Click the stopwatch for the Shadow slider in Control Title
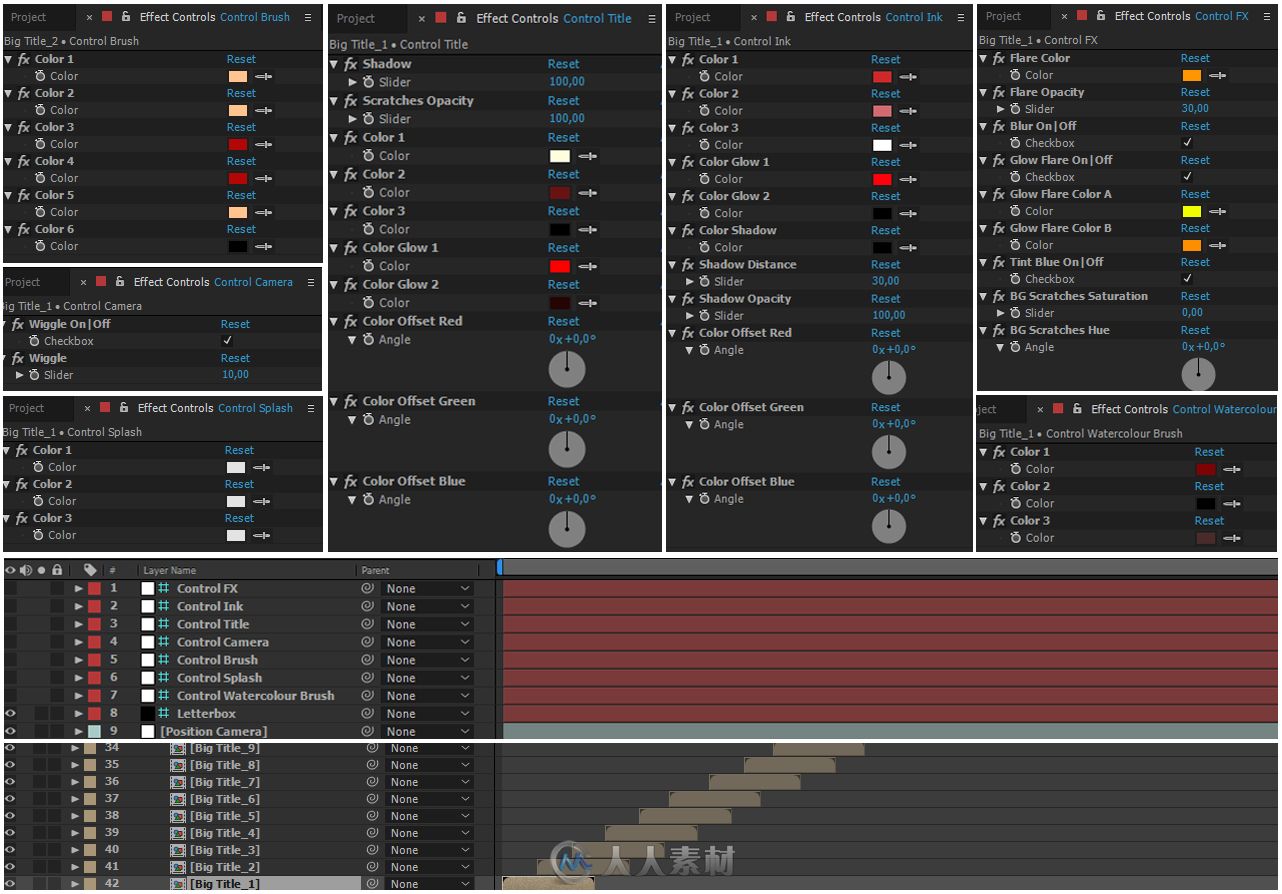Image resolution: width=1282 pixels, height=894 pixels. [x=369, y=82]
